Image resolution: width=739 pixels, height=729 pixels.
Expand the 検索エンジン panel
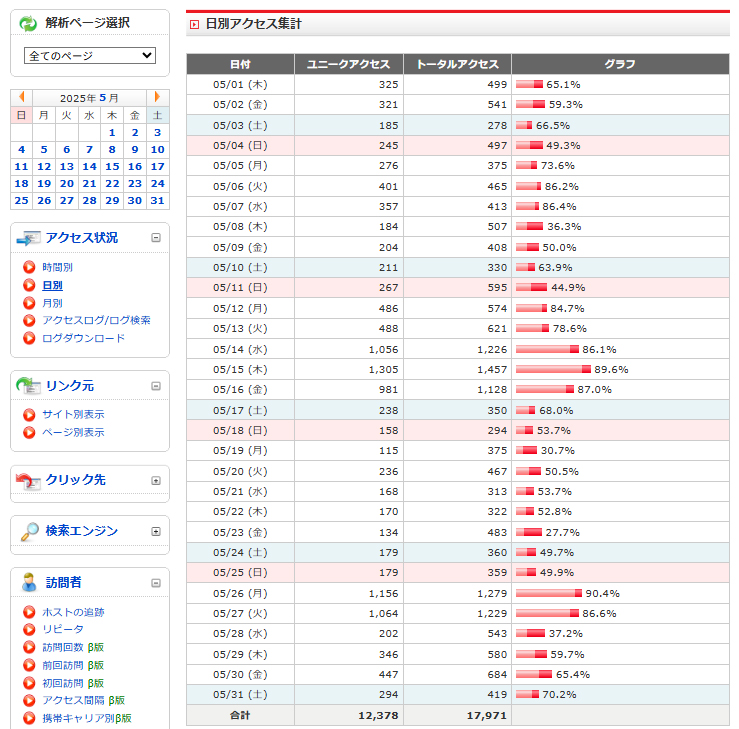156,532
